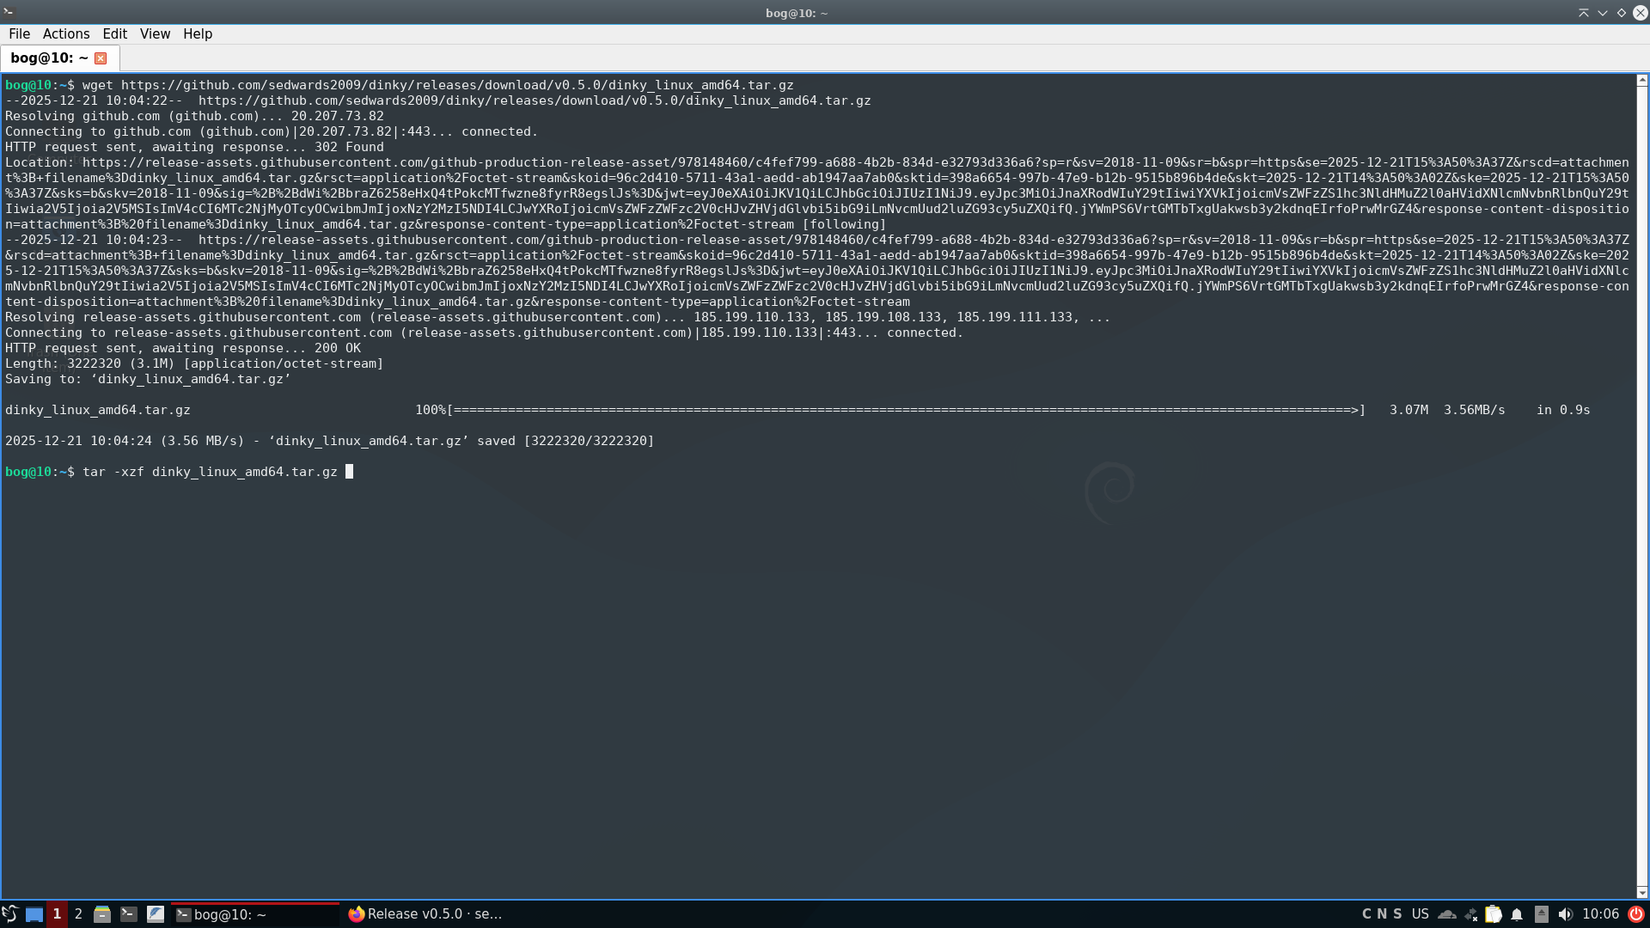The image size is (1650, 928).
Task: Click the title bar window menu icon
Action: (9, 12)
